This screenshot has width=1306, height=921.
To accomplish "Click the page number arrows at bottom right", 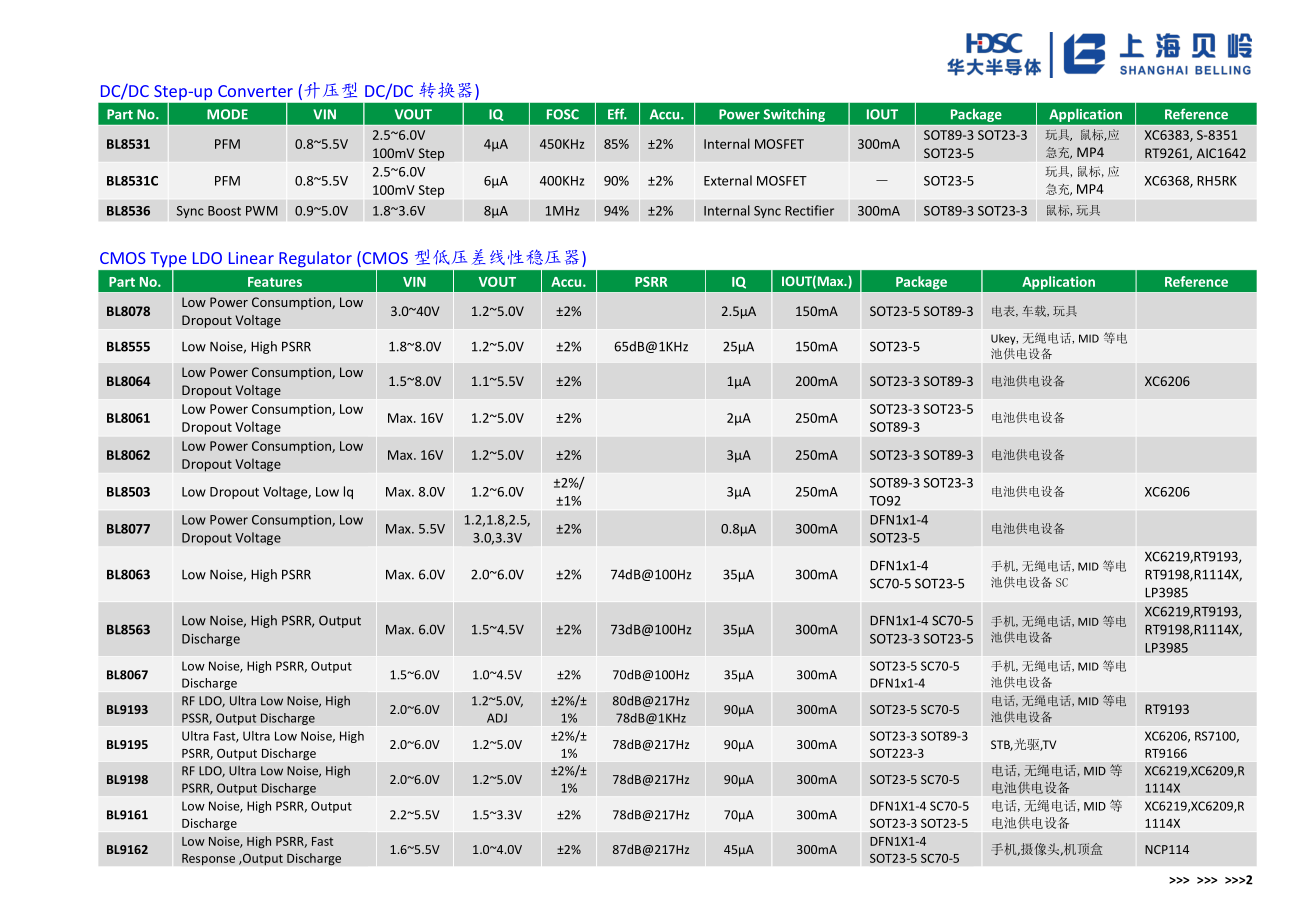I will [1210, 881].
